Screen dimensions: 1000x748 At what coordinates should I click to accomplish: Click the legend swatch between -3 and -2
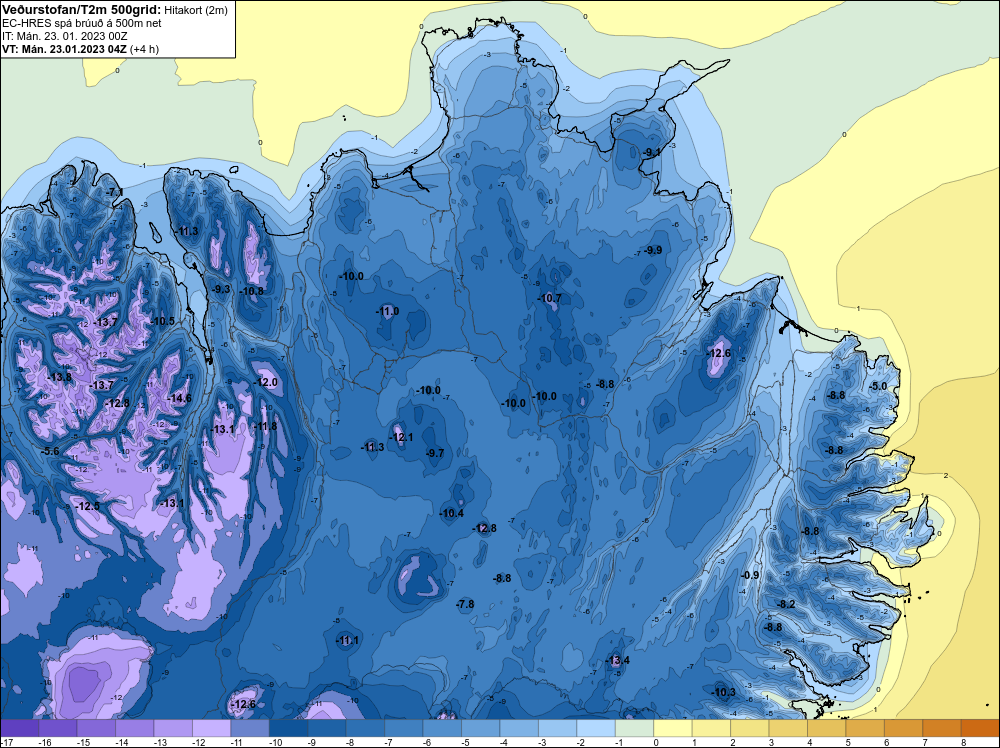tap(557, 728)
